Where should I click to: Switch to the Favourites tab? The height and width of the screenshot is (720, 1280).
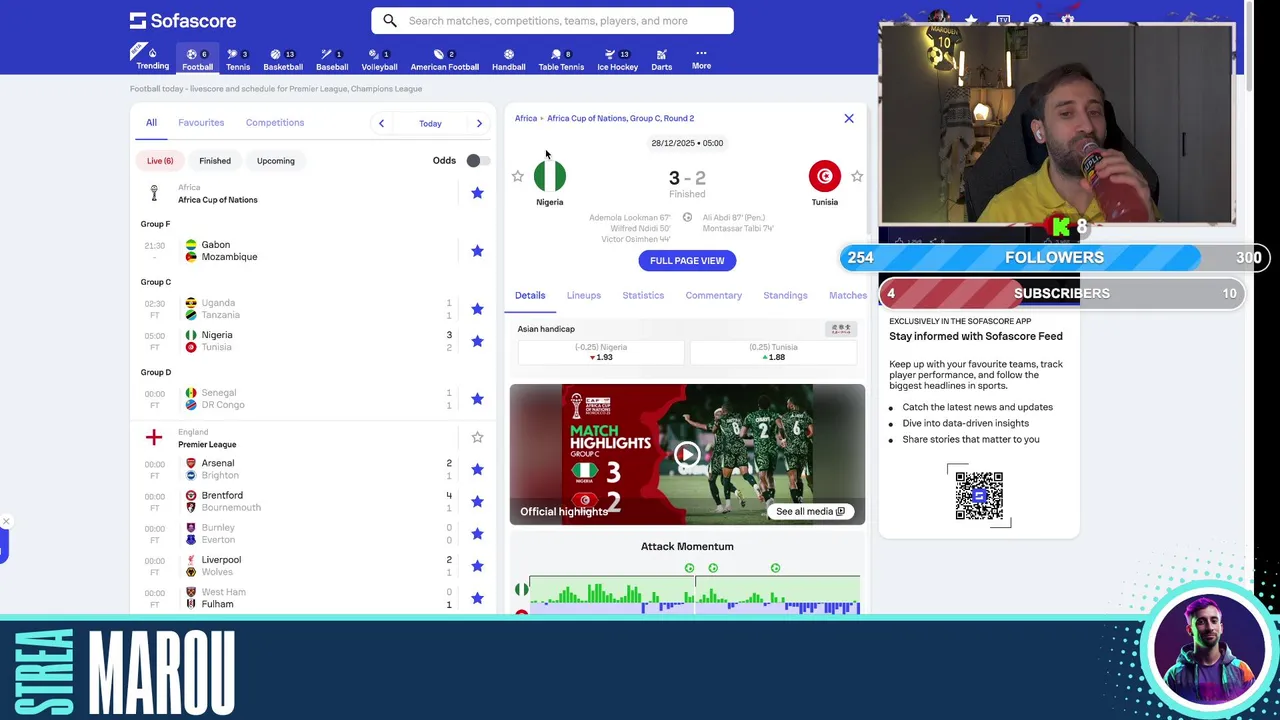pyautogui.click(x=201, y=122)
